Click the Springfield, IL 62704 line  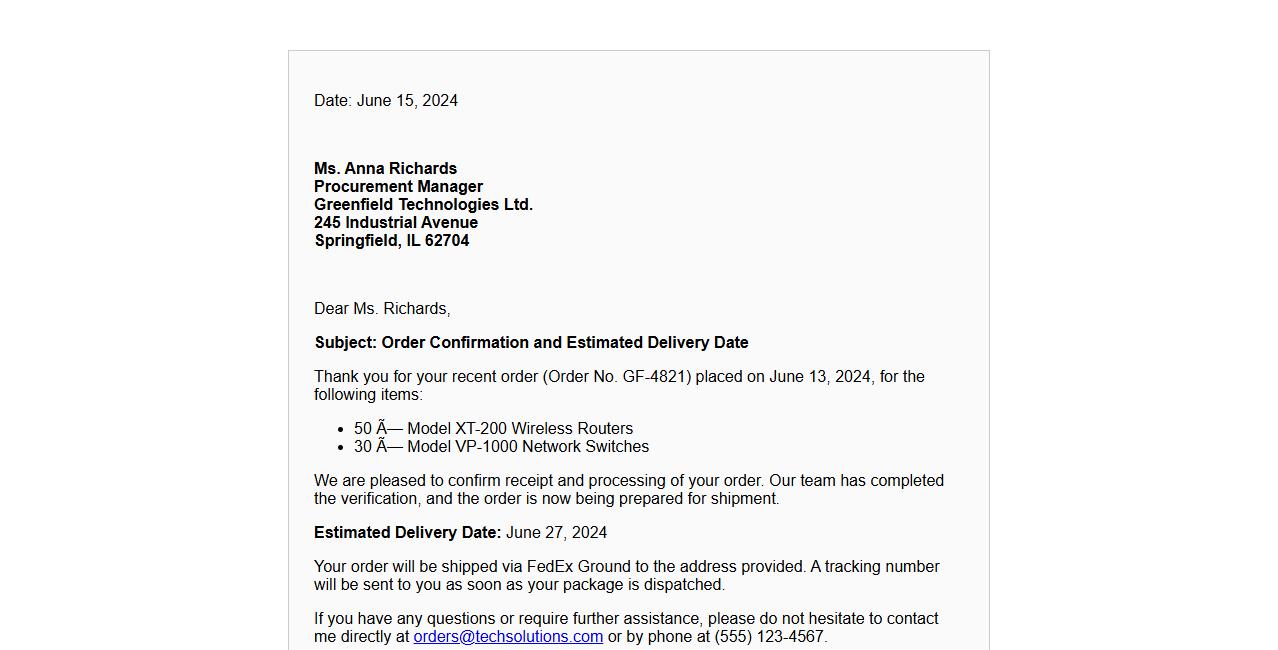[392, 241]
